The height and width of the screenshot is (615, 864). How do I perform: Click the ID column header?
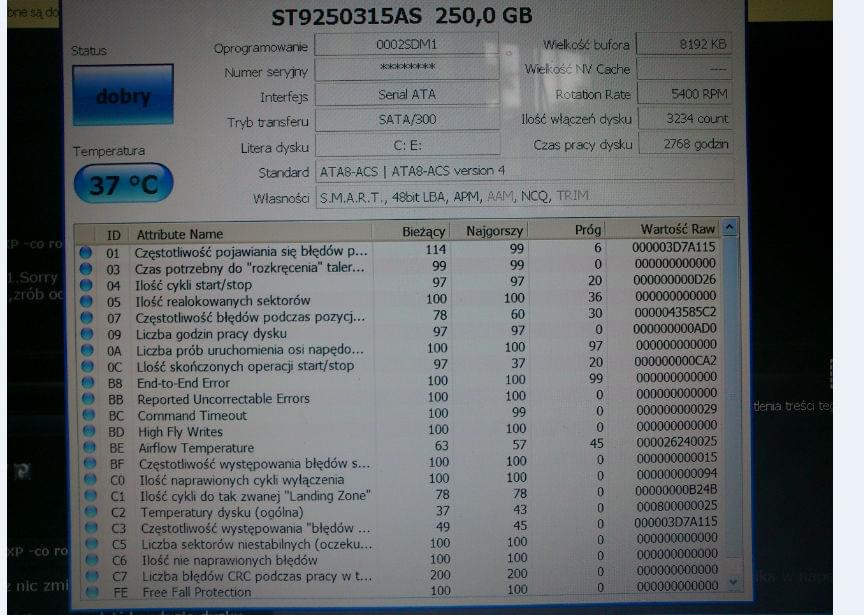click(x=113, y=235)
